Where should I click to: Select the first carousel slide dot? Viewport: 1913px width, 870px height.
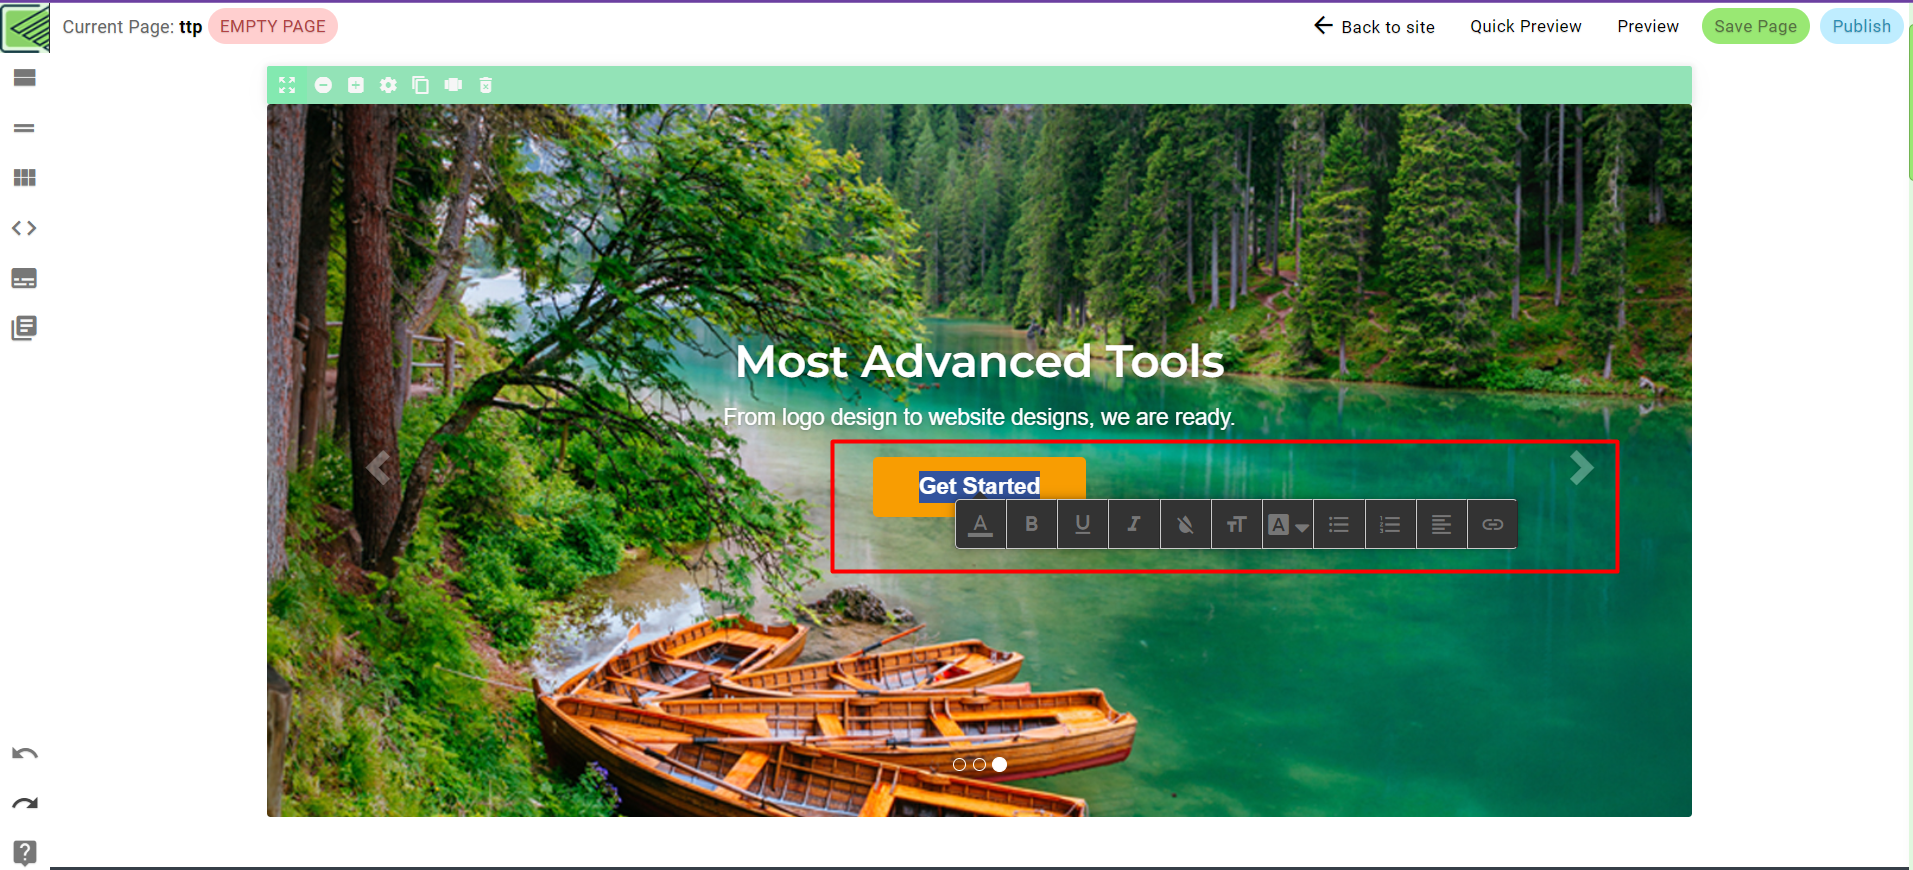click(959, 764)
